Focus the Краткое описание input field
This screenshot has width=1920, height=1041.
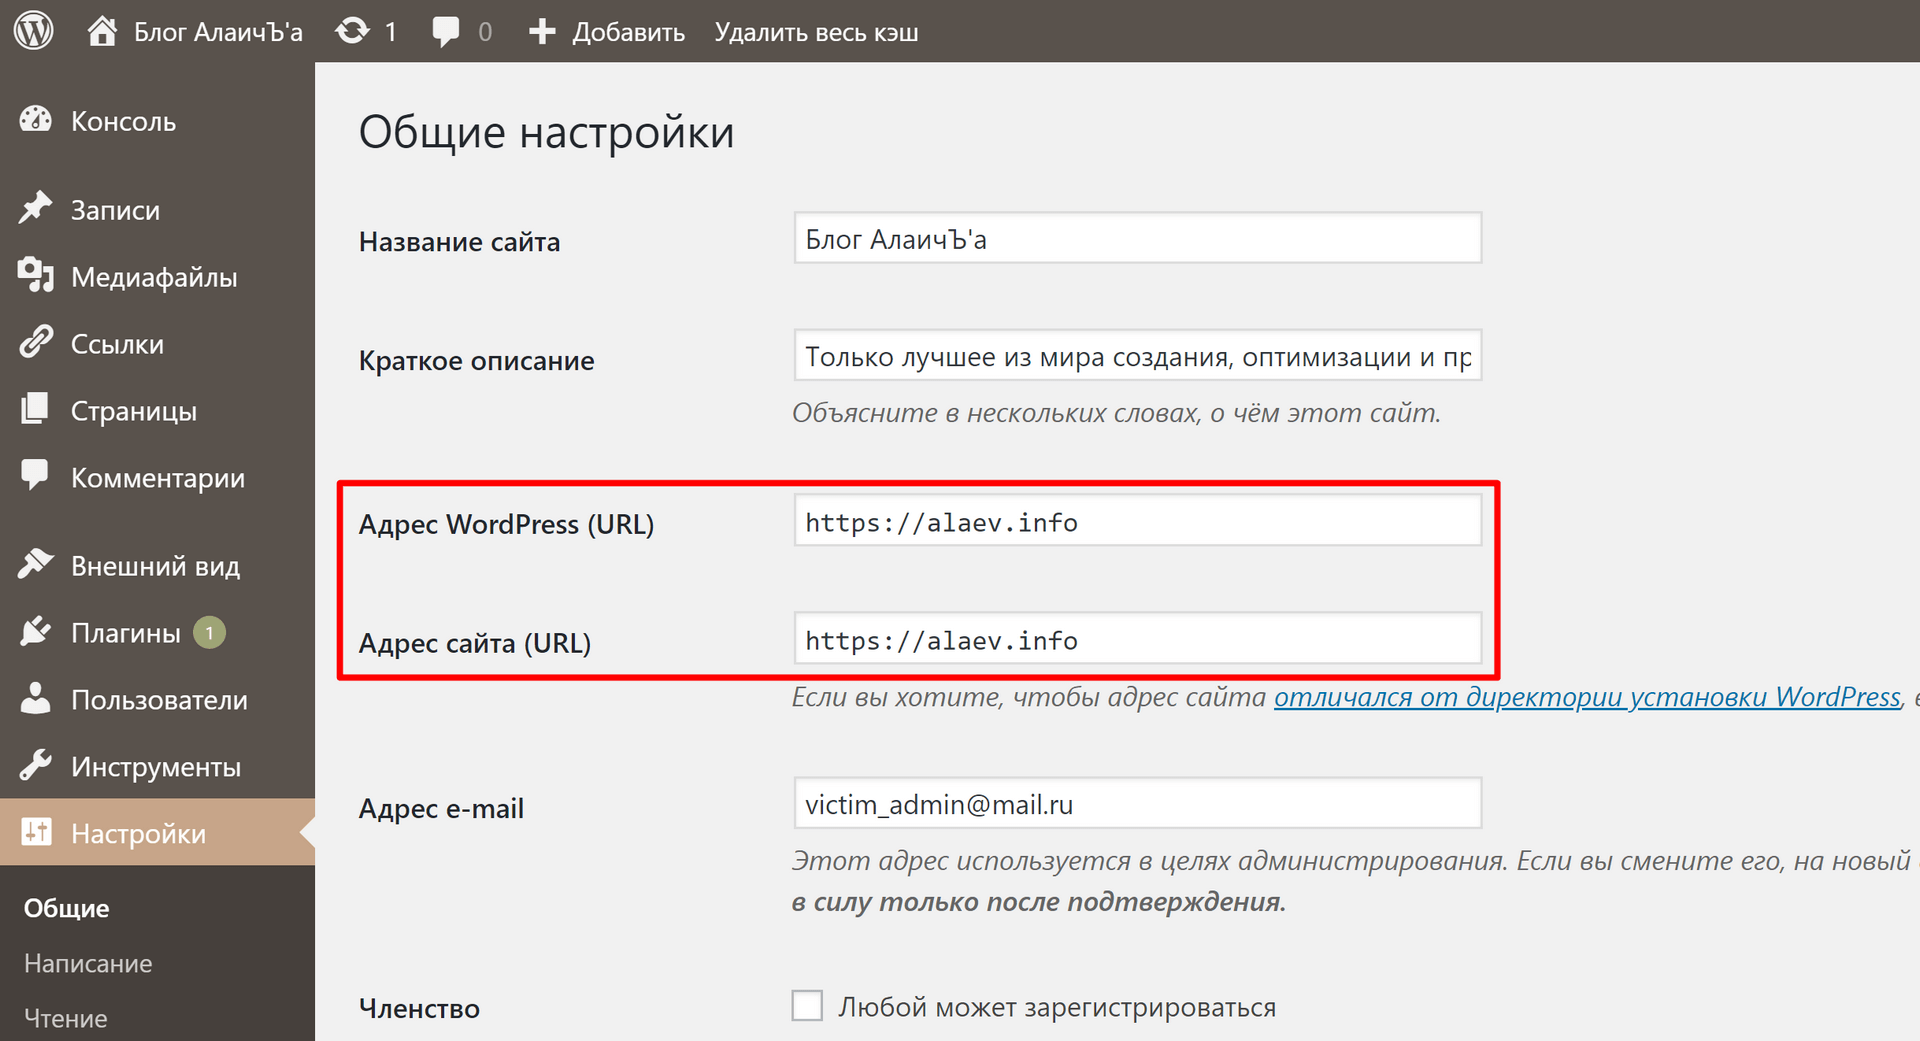click(x=1138, y=355)
